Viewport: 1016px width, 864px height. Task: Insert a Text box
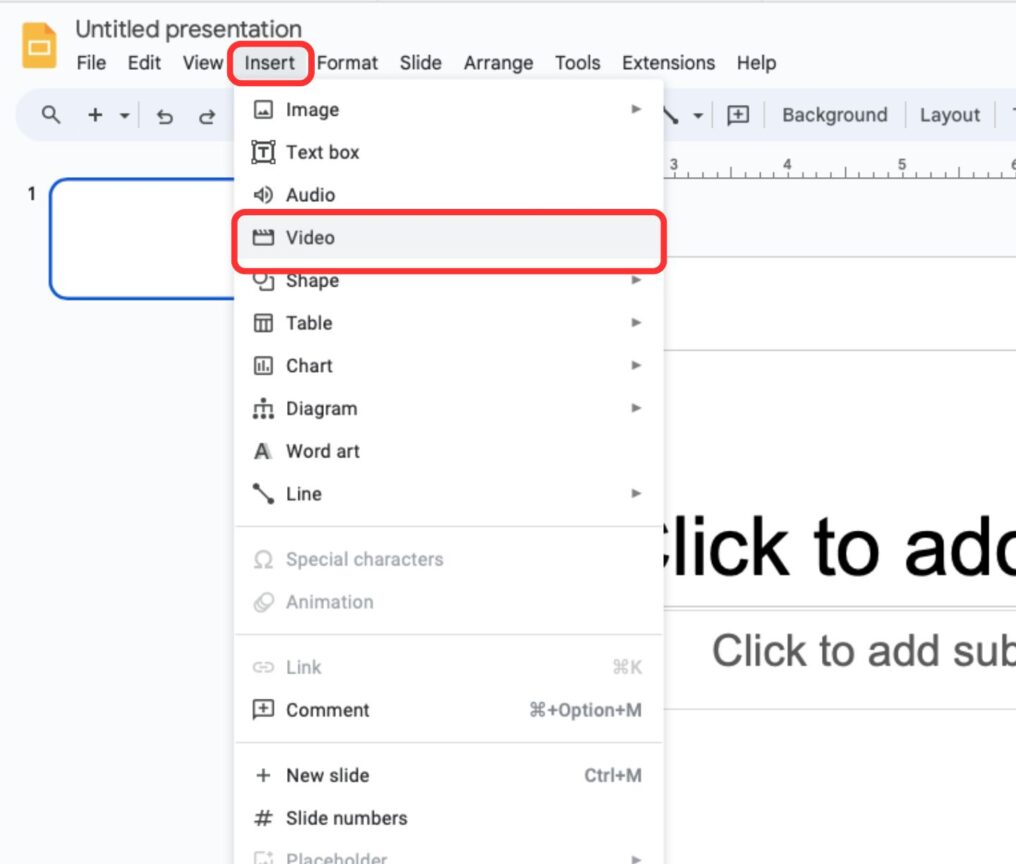(x=448, y=152)
